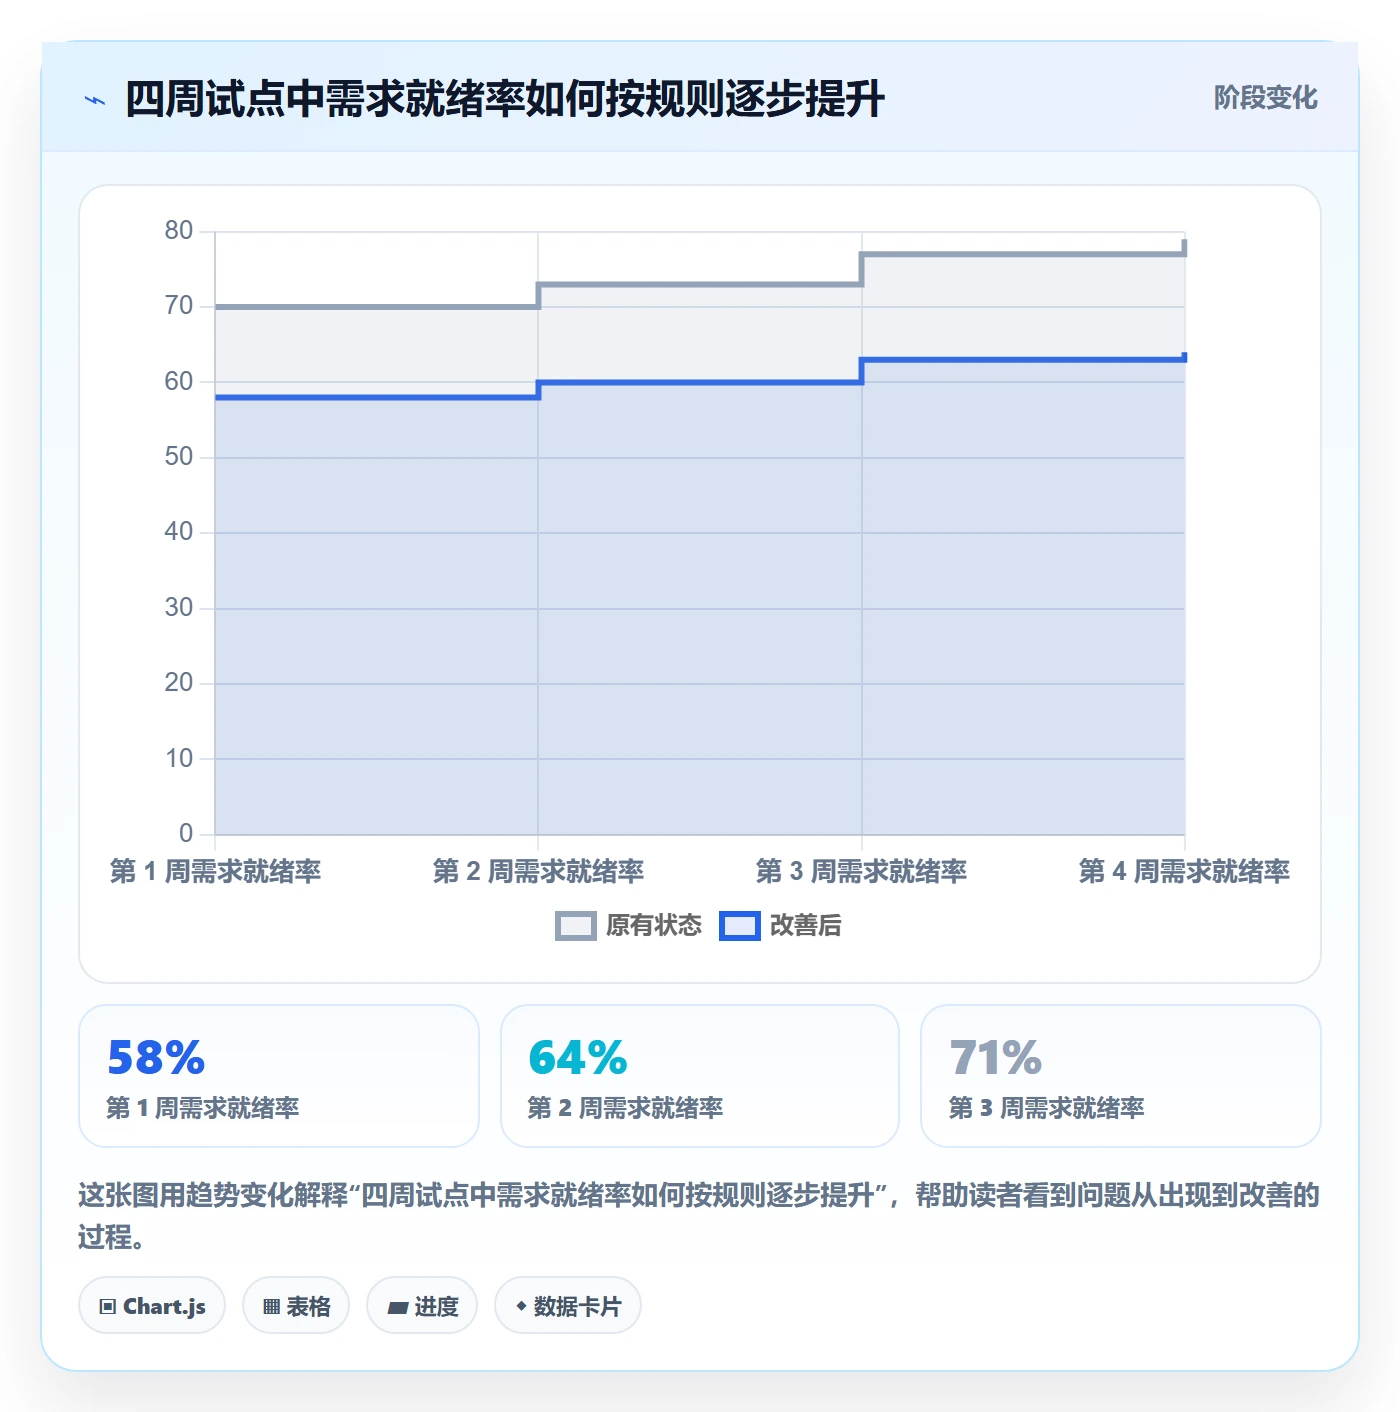Click the 71% value in the stat card
Image resolution: width=1400 pixels, height=1412 pixels.
pos(996,1058)
